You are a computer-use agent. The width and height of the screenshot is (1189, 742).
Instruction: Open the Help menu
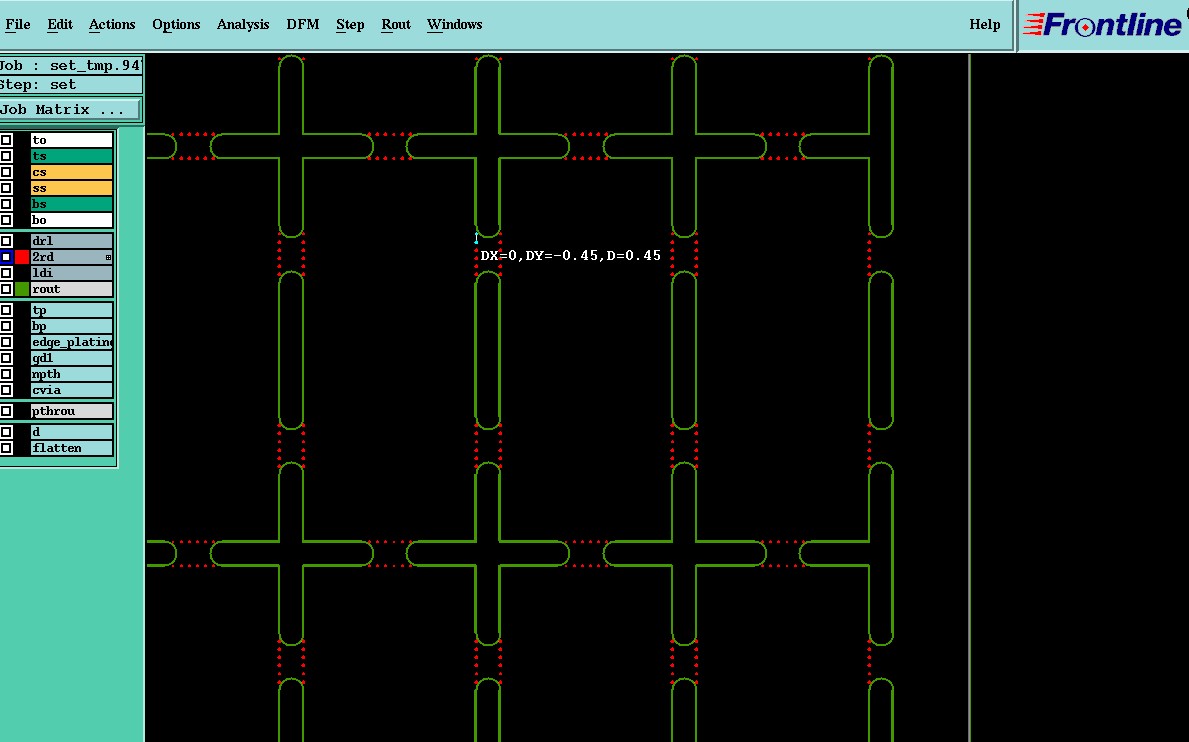(x=984, y=24)
